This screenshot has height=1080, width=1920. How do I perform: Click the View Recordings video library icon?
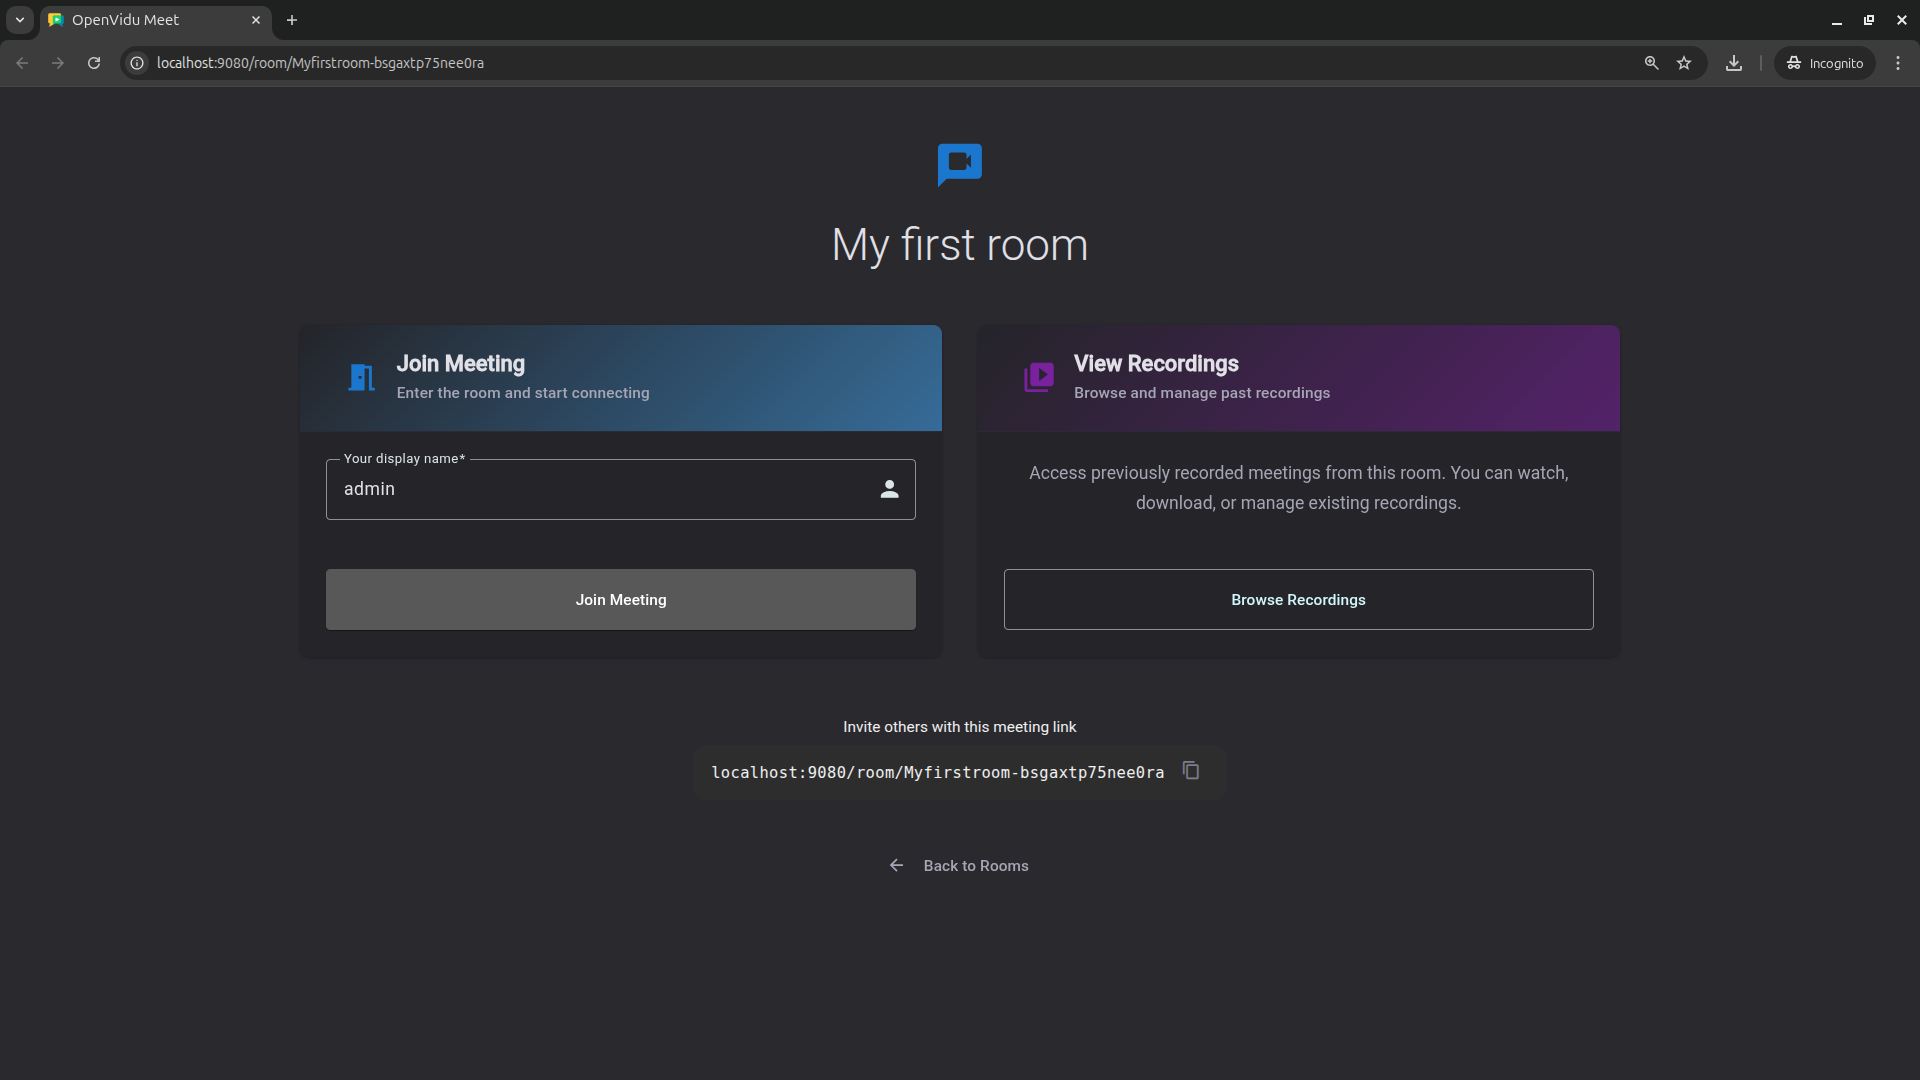point(1039,377)
